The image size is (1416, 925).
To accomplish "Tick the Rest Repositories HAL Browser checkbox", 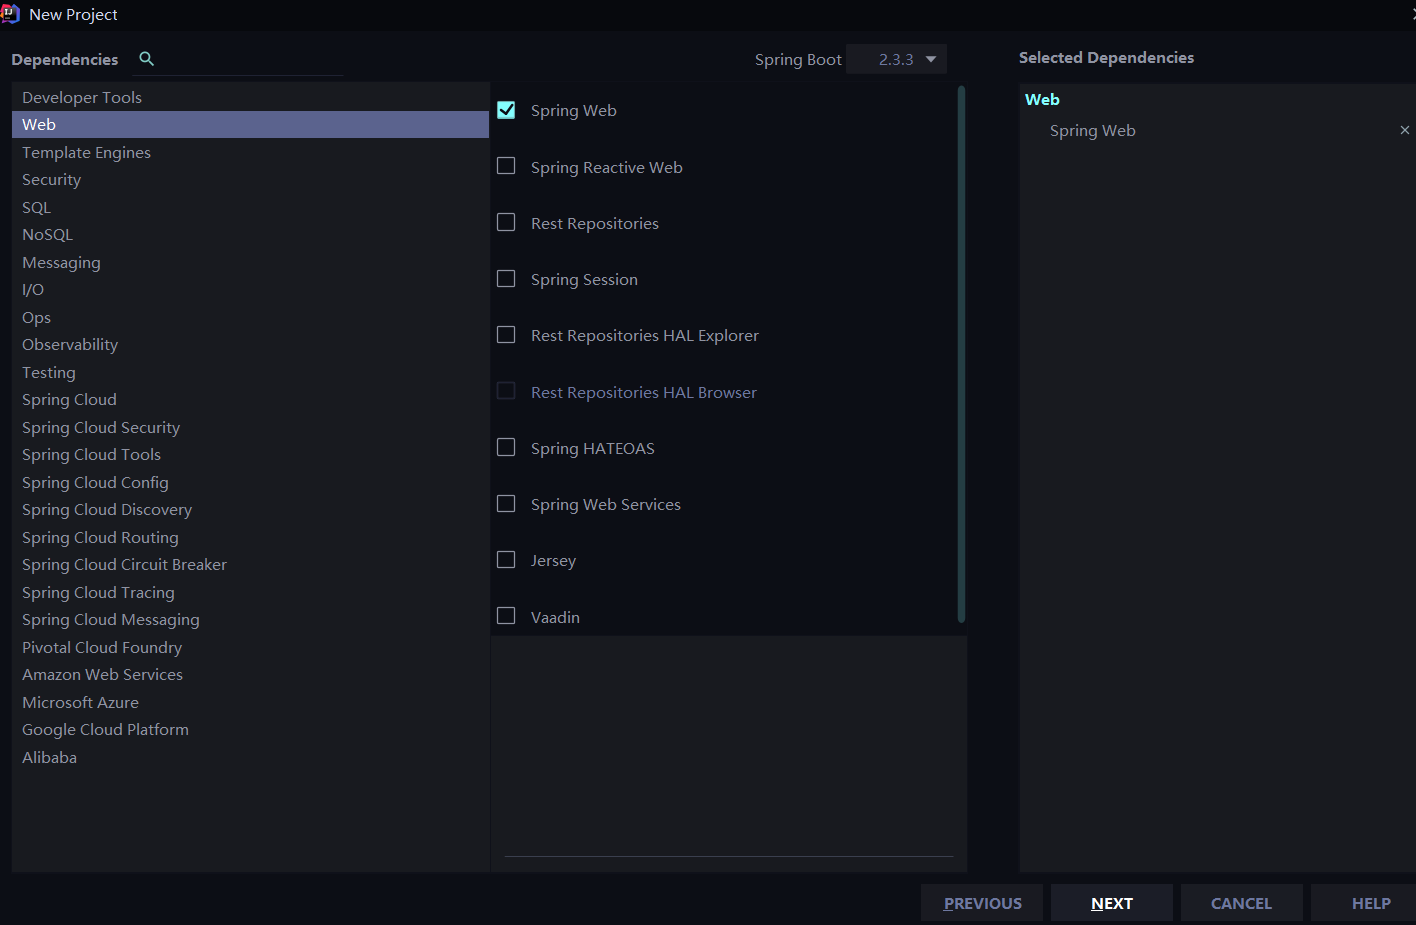I will (x=506, y=391).
